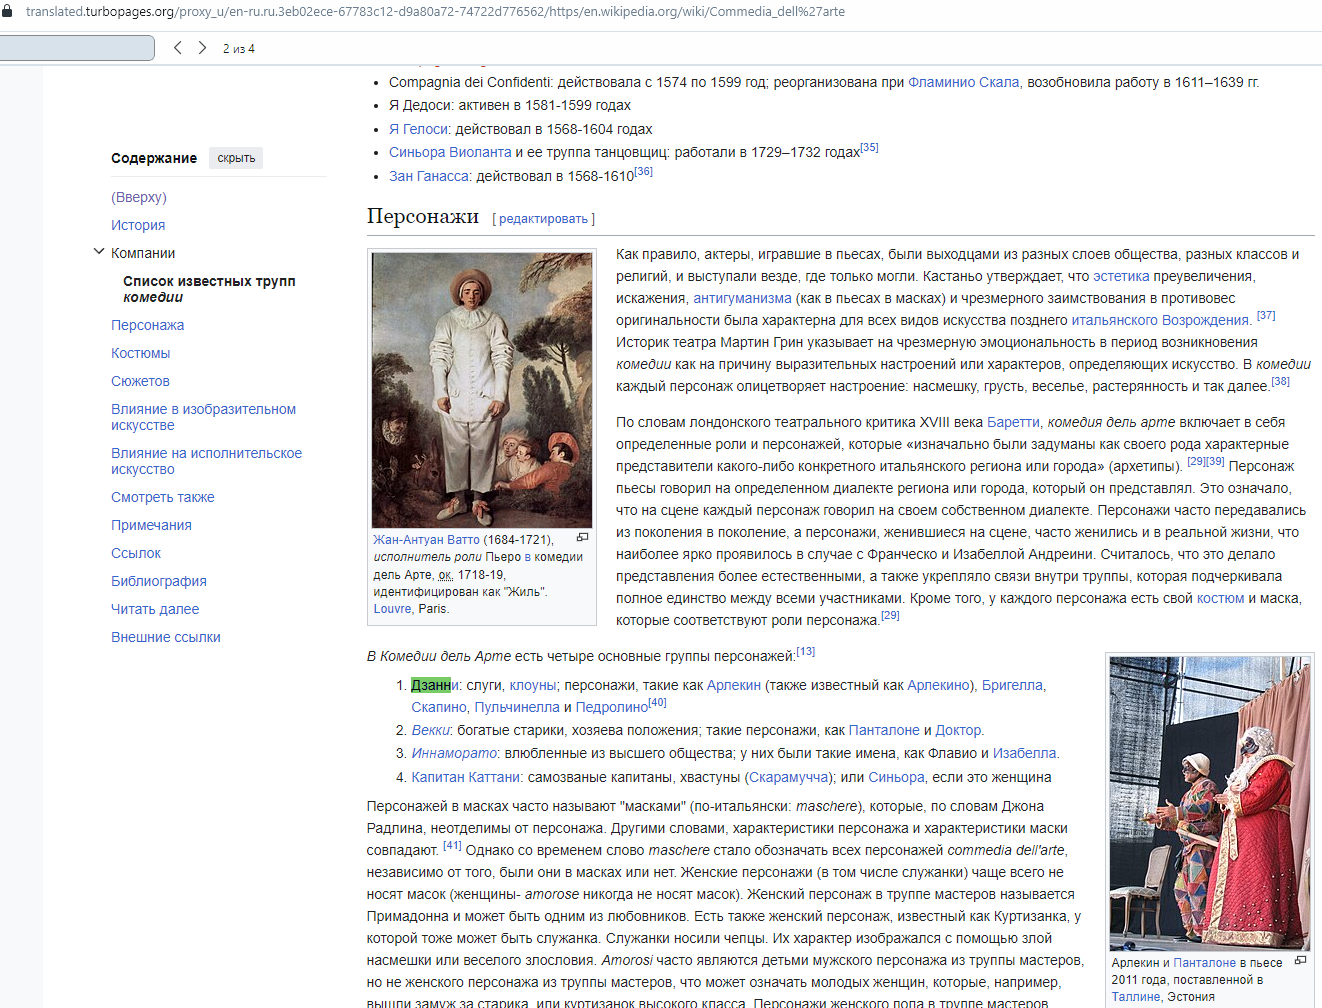The width and height of the screenshot is (1322, 1008).
Task: Open the highlighted Дзанни link
Action: coord(435,685)
